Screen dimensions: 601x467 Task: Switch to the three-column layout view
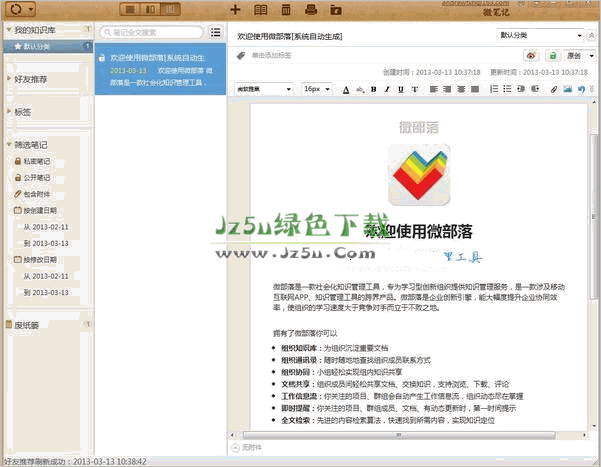click(x=170, y=9)
